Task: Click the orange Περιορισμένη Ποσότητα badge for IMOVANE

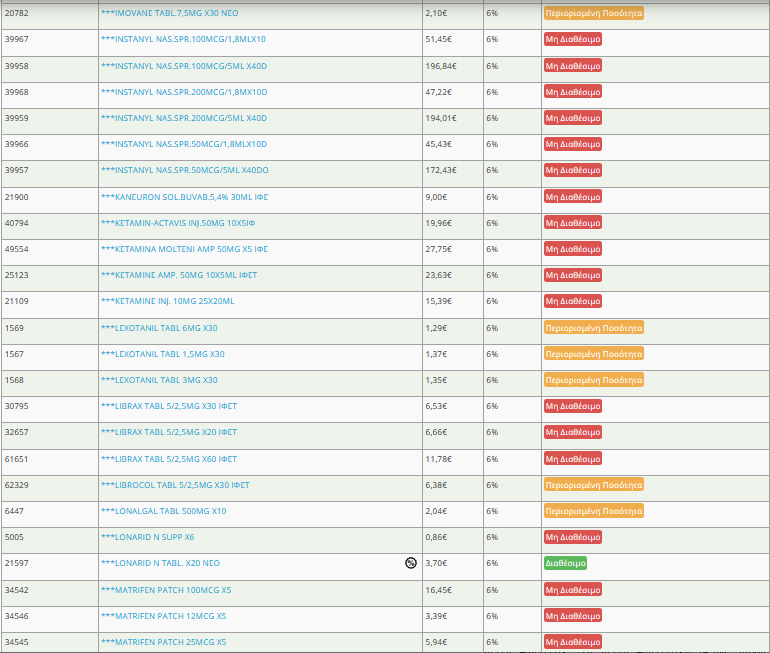Action: [593, 14]
